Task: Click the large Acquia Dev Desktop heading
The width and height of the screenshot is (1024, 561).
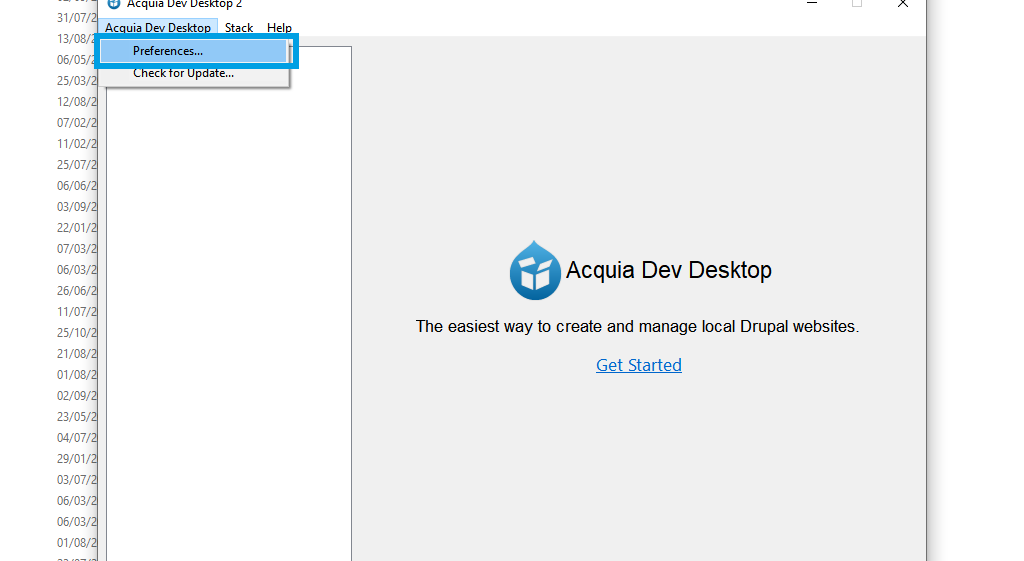Action: [x=668, y=270]
